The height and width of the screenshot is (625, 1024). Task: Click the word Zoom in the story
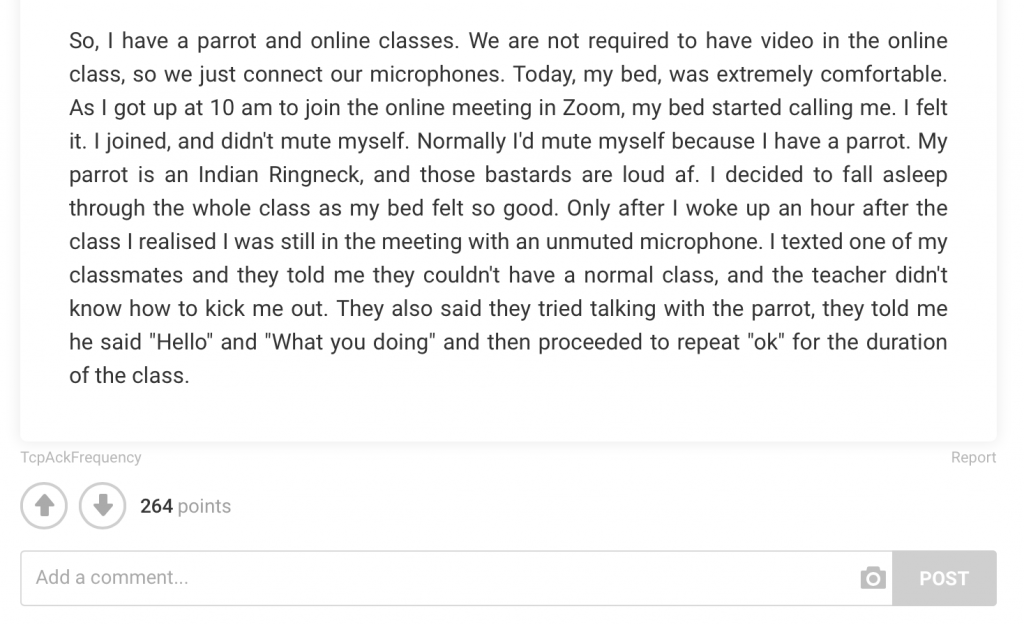(592, 108)
